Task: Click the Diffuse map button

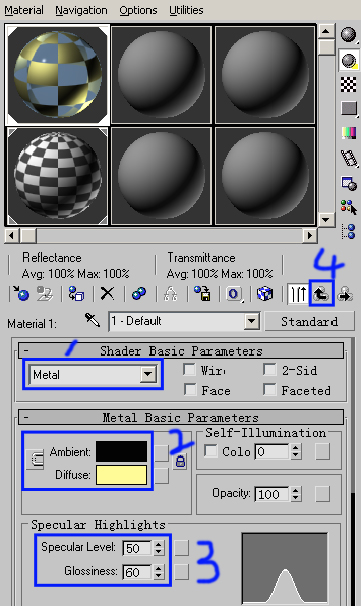Action: point(162,476)
